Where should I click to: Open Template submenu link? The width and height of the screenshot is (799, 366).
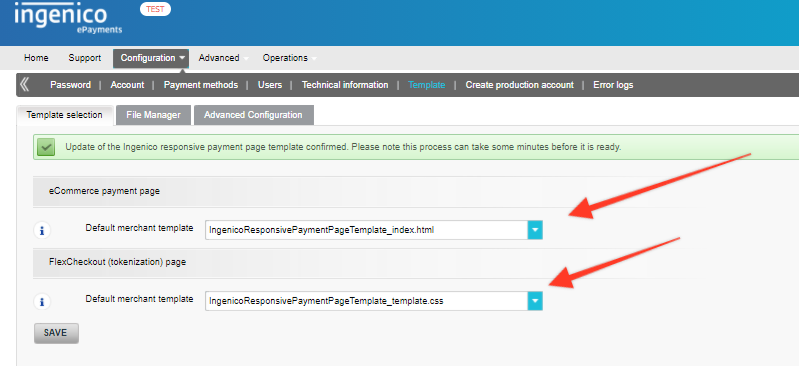[x=427, y=85]
